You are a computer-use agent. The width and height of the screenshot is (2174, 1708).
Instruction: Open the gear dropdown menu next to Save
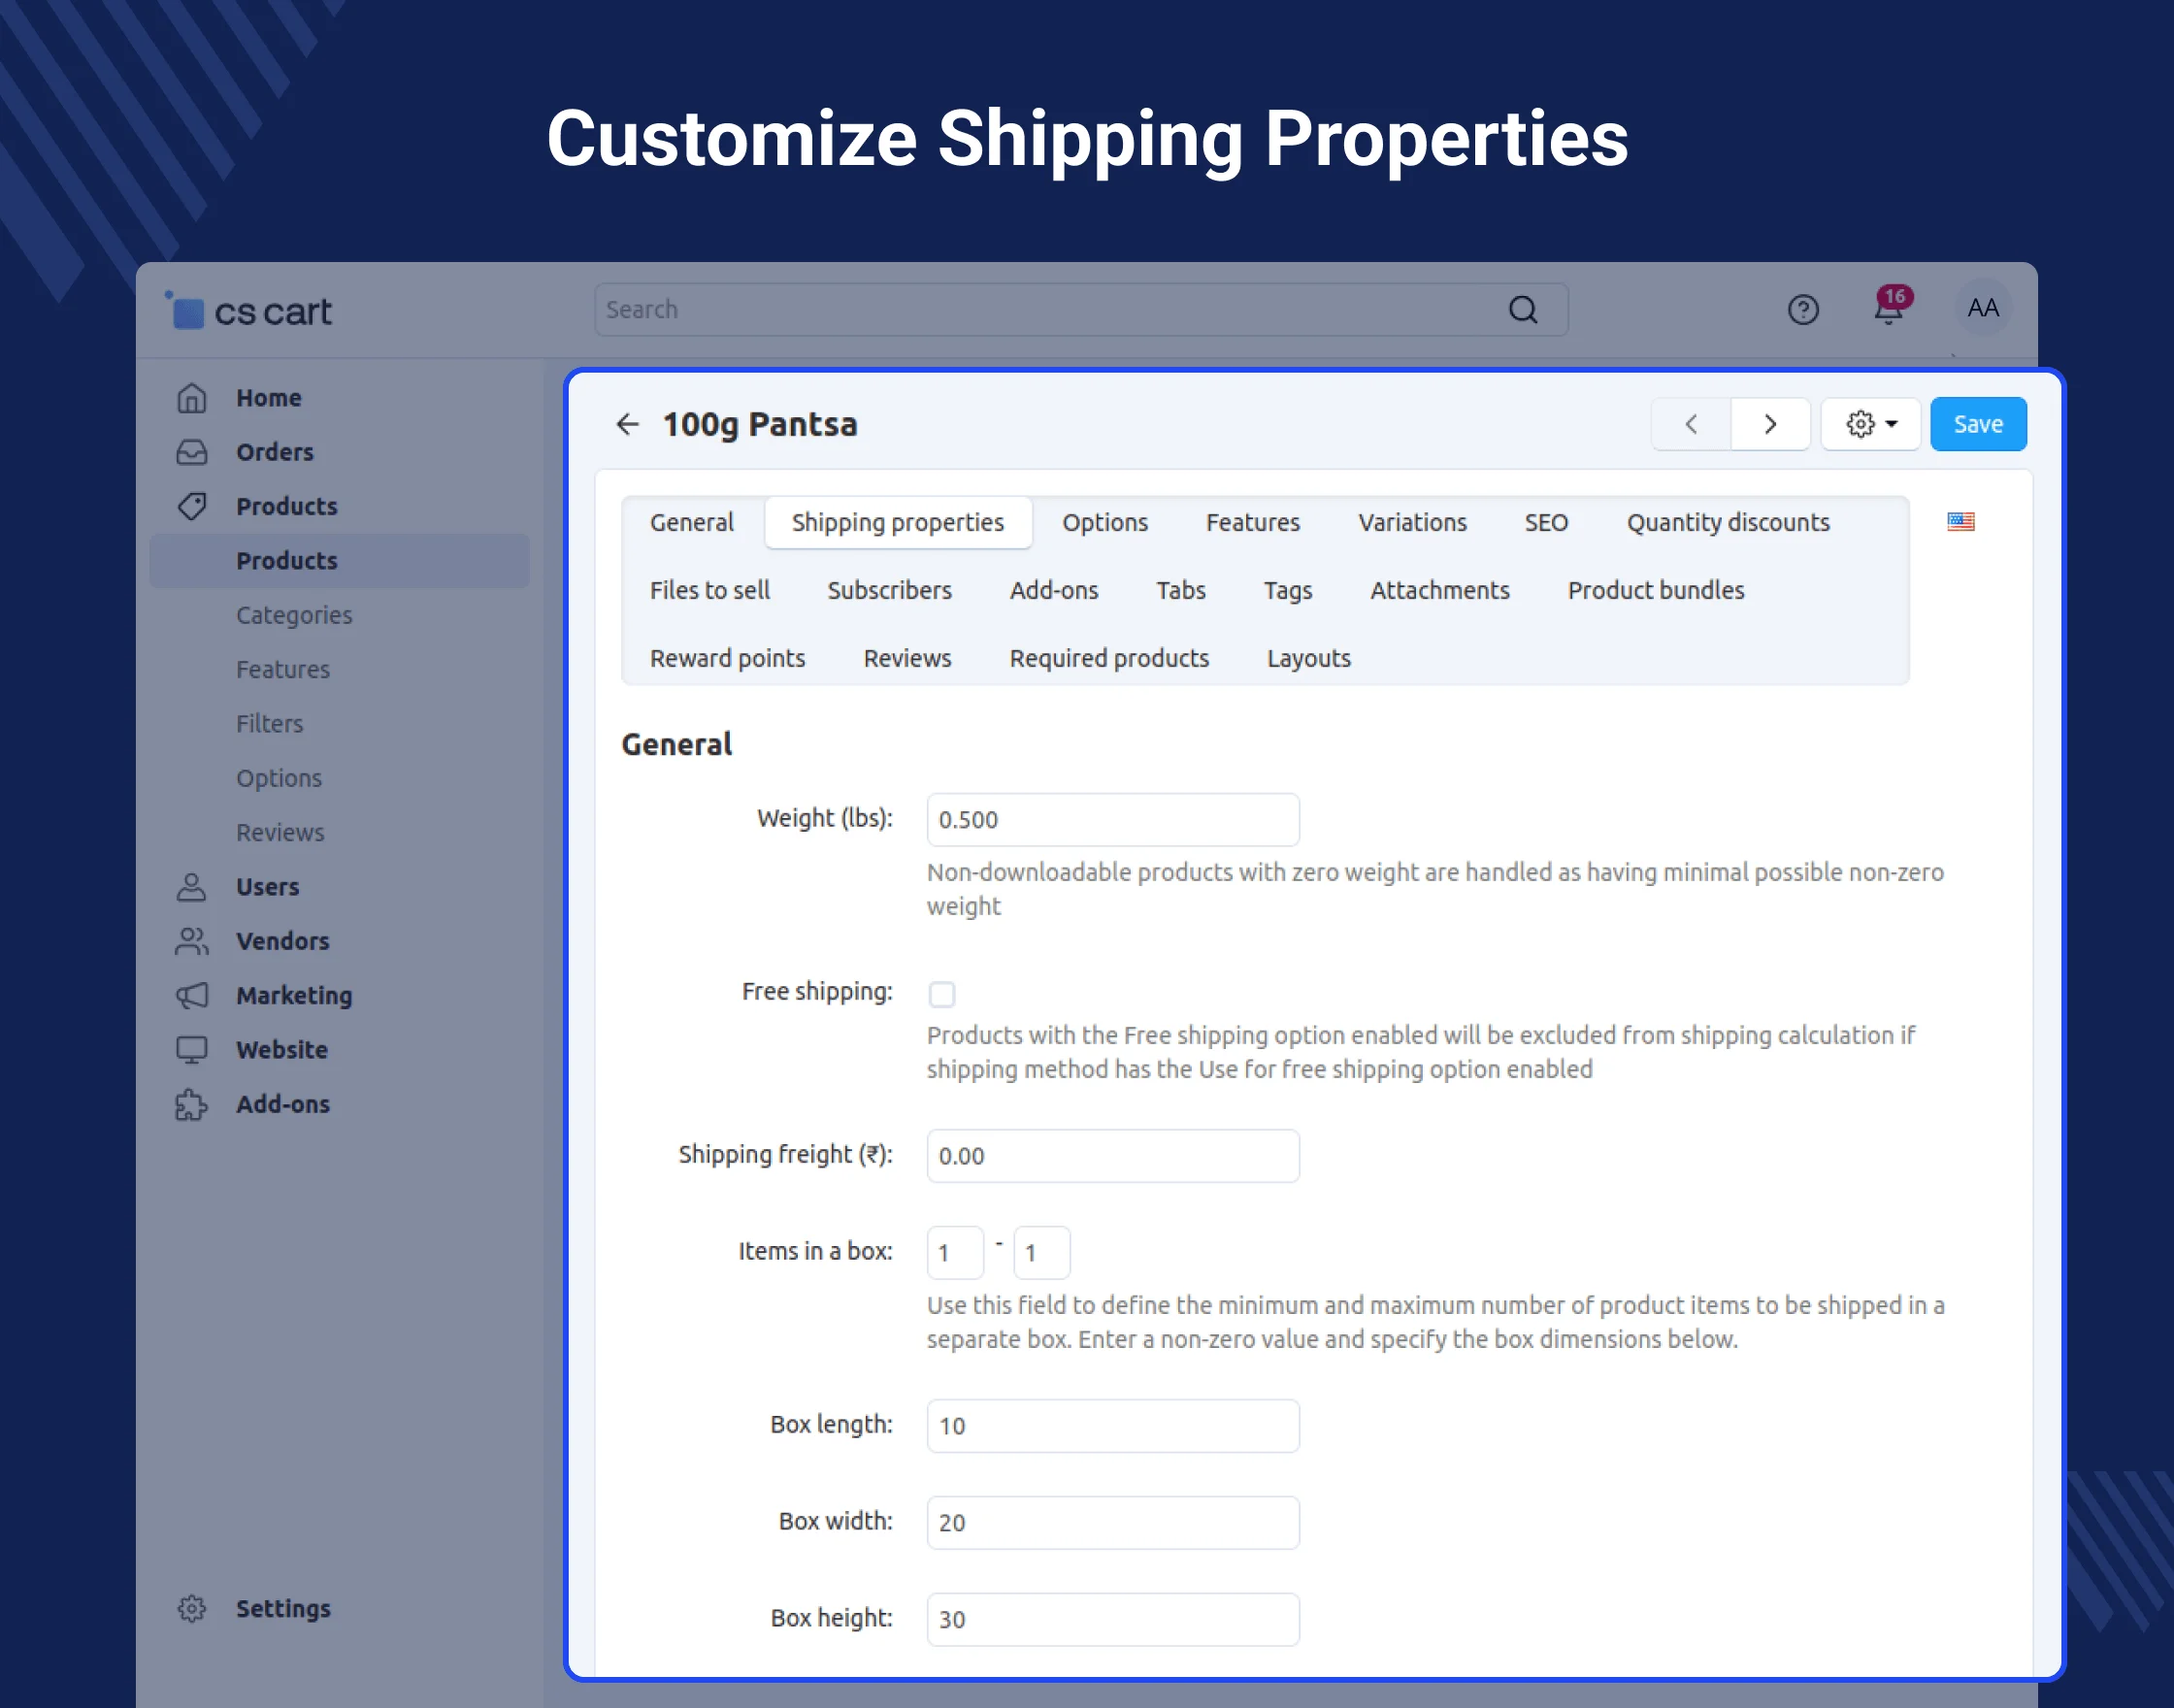click(1870, 424)
